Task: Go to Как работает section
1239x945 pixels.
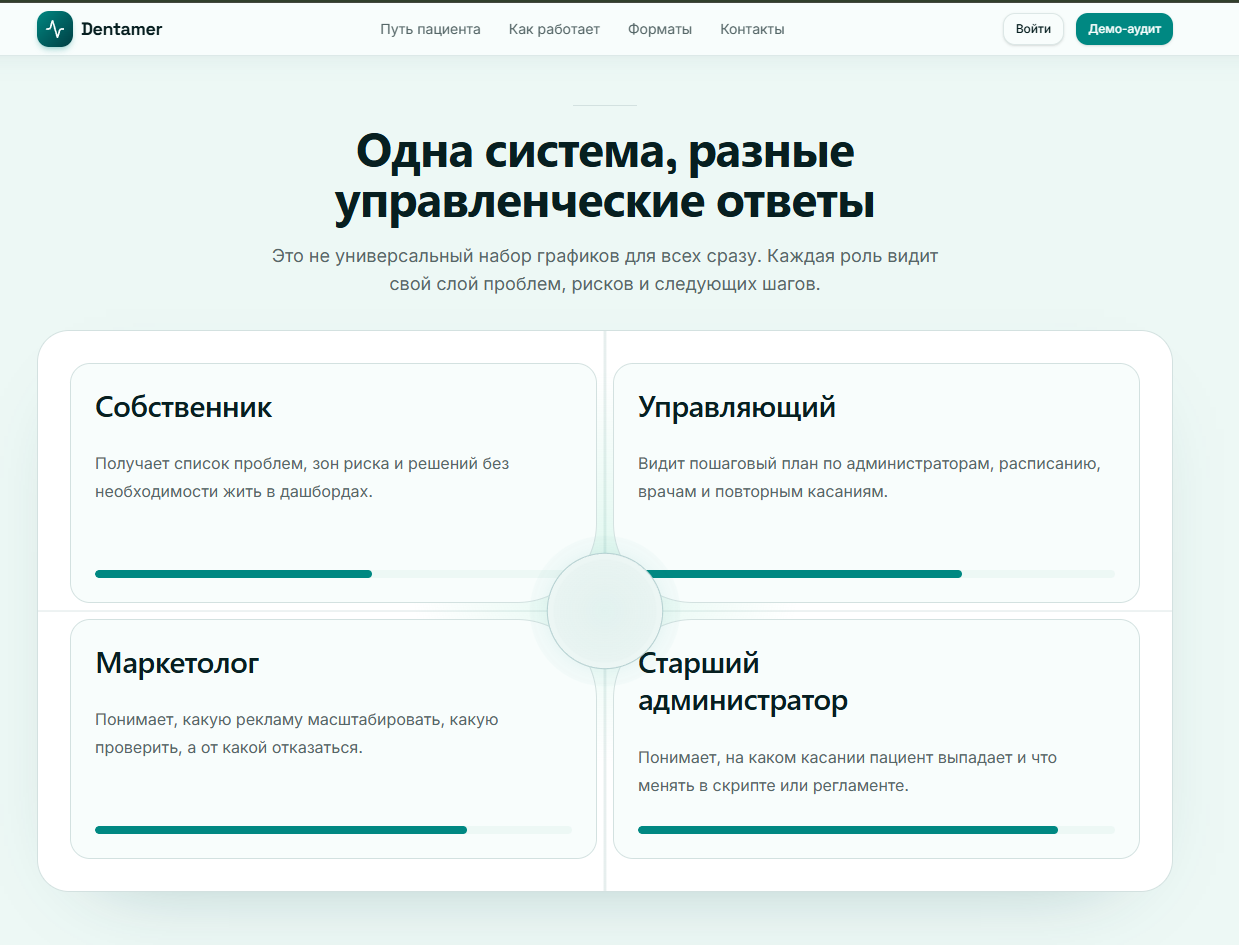Action: (554, 29)
